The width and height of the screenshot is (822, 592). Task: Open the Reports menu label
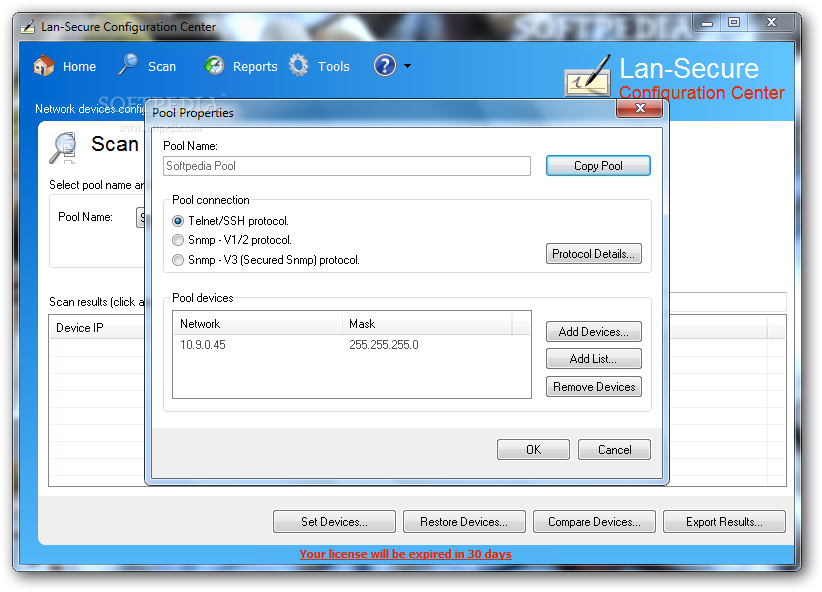[255, 67]
